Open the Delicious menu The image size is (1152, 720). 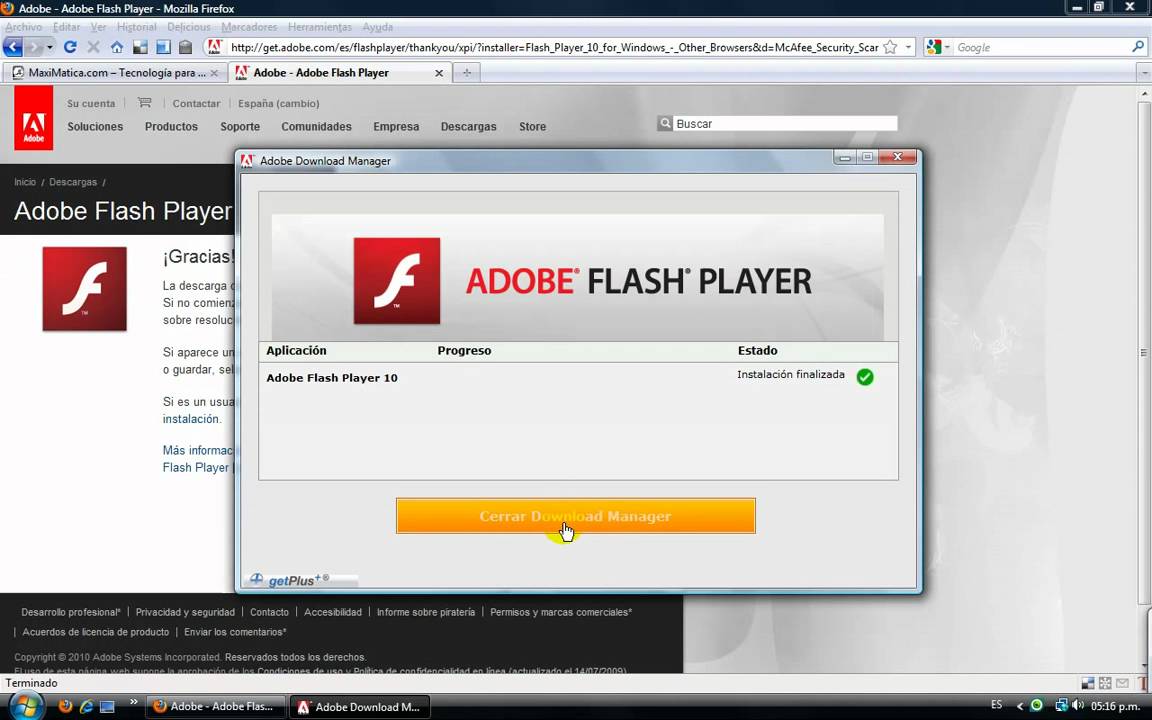pyautogui.click(x=189, y=26)
